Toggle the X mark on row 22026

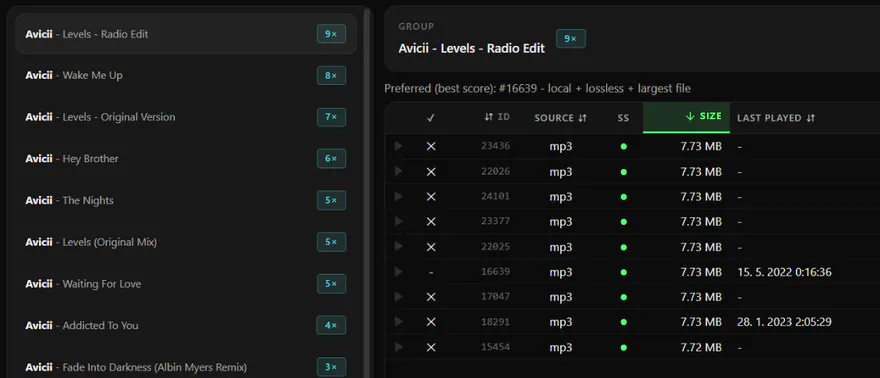pyautogui.click(x=431, y=172)
